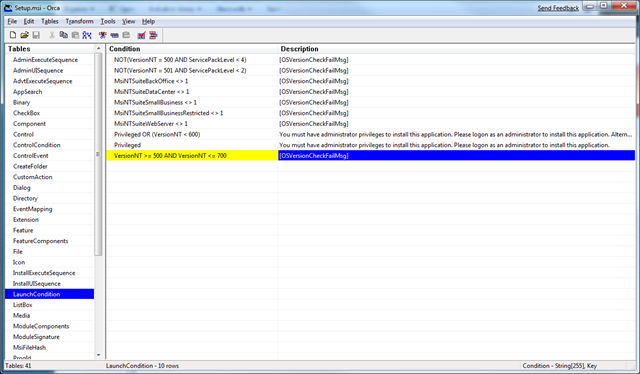Click the Copy toolbar icon
The width and height of the screenshot is (640, 374).
click(x=64, y=35)
